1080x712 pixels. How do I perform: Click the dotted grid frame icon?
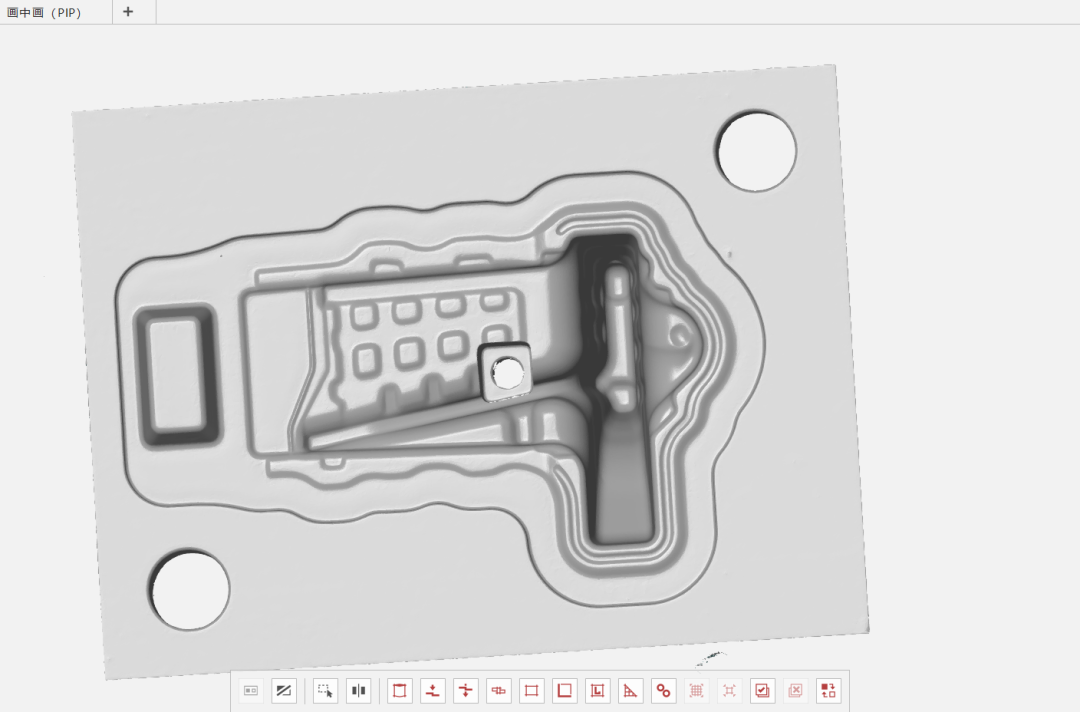coord(696,691)
